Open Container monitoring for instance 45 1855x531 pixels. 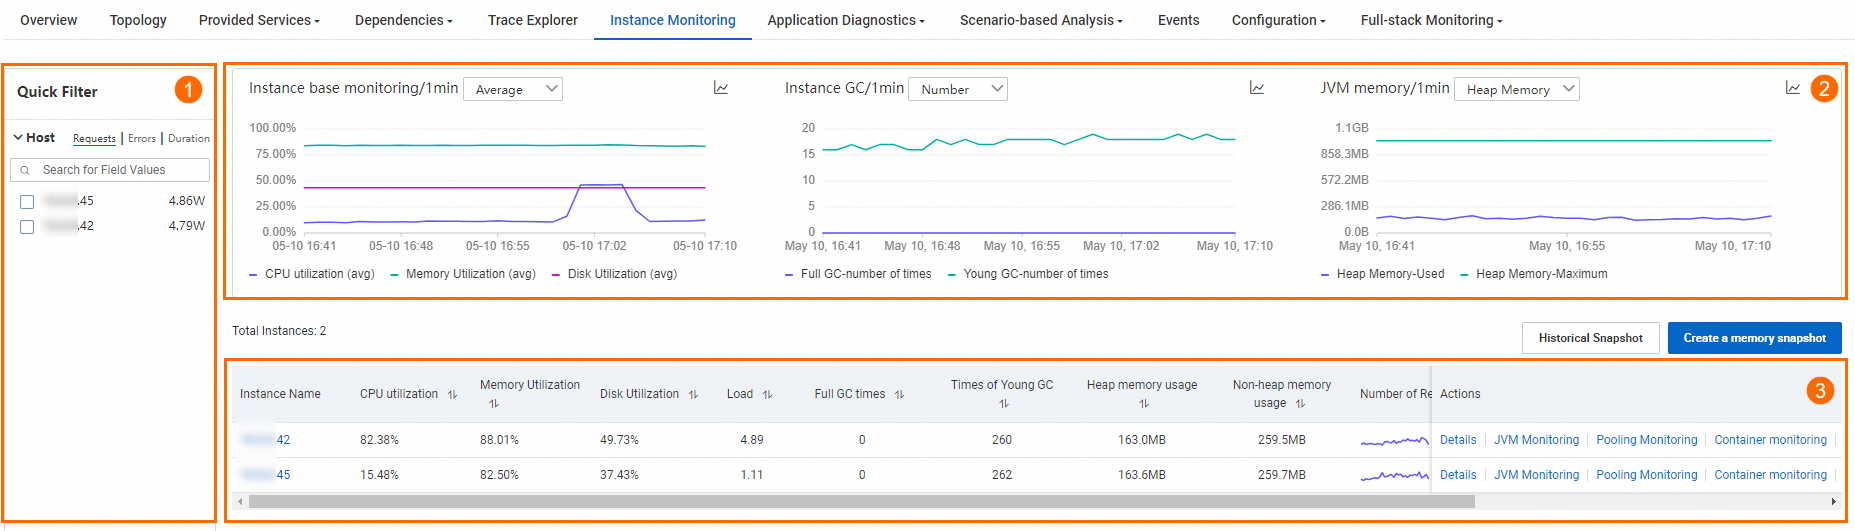tap(1770, 475)
